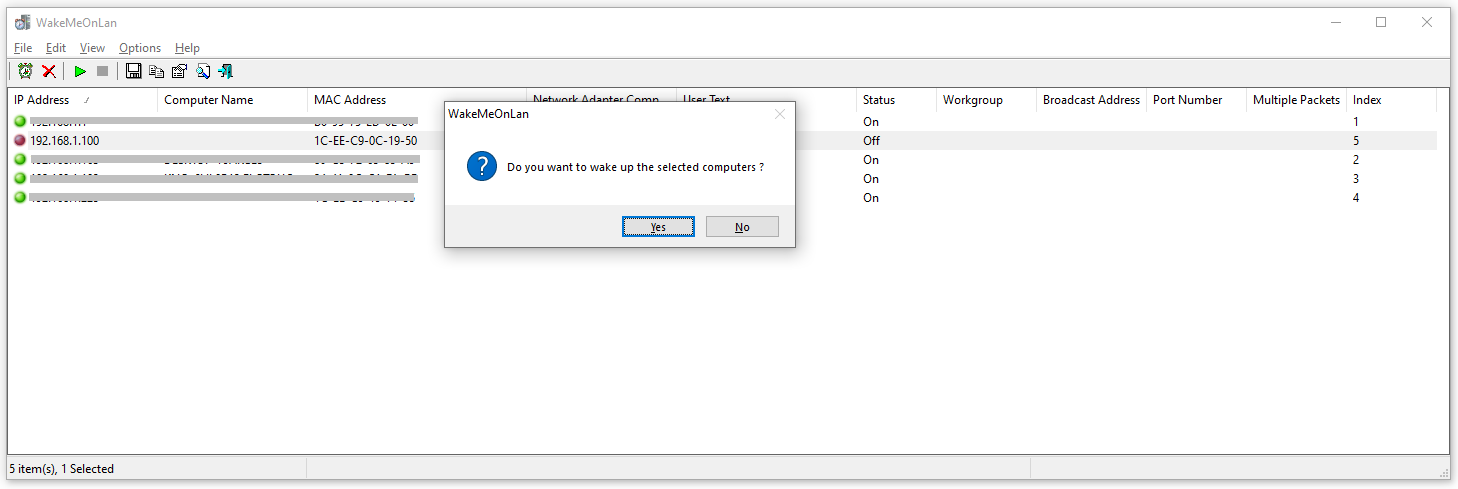
Task: Click the Port Number column header
Action: 1196,100
